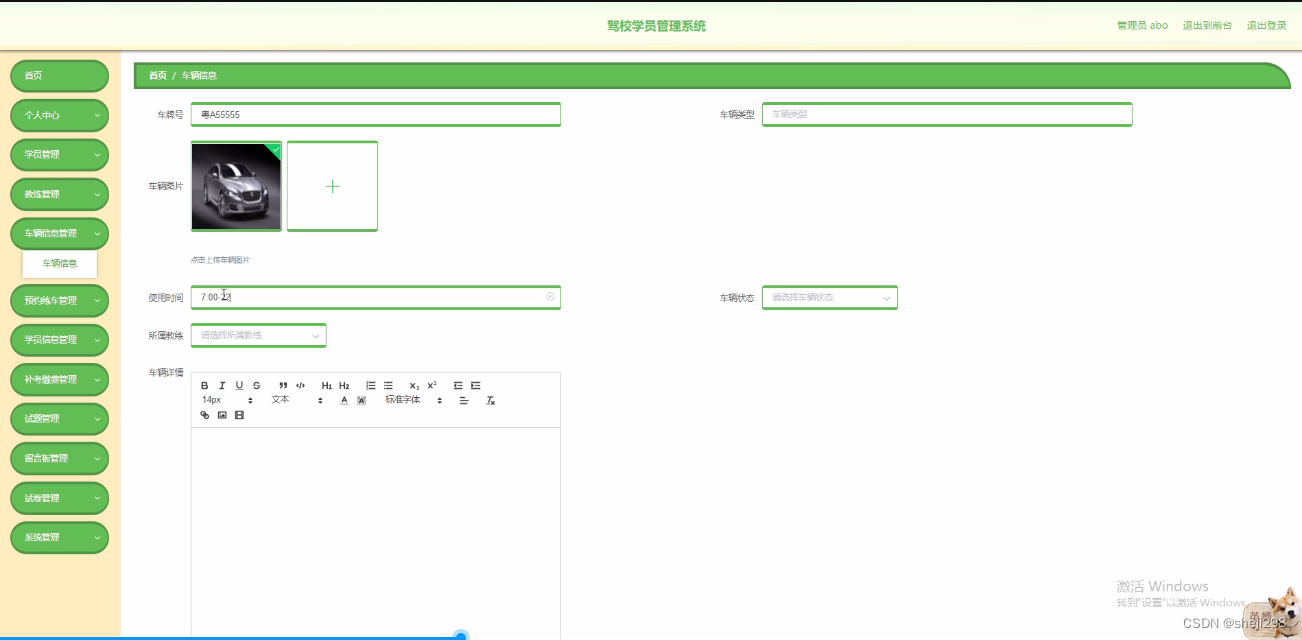
Task: Click 退出登录 to log out
Action: click(1266, 25)
